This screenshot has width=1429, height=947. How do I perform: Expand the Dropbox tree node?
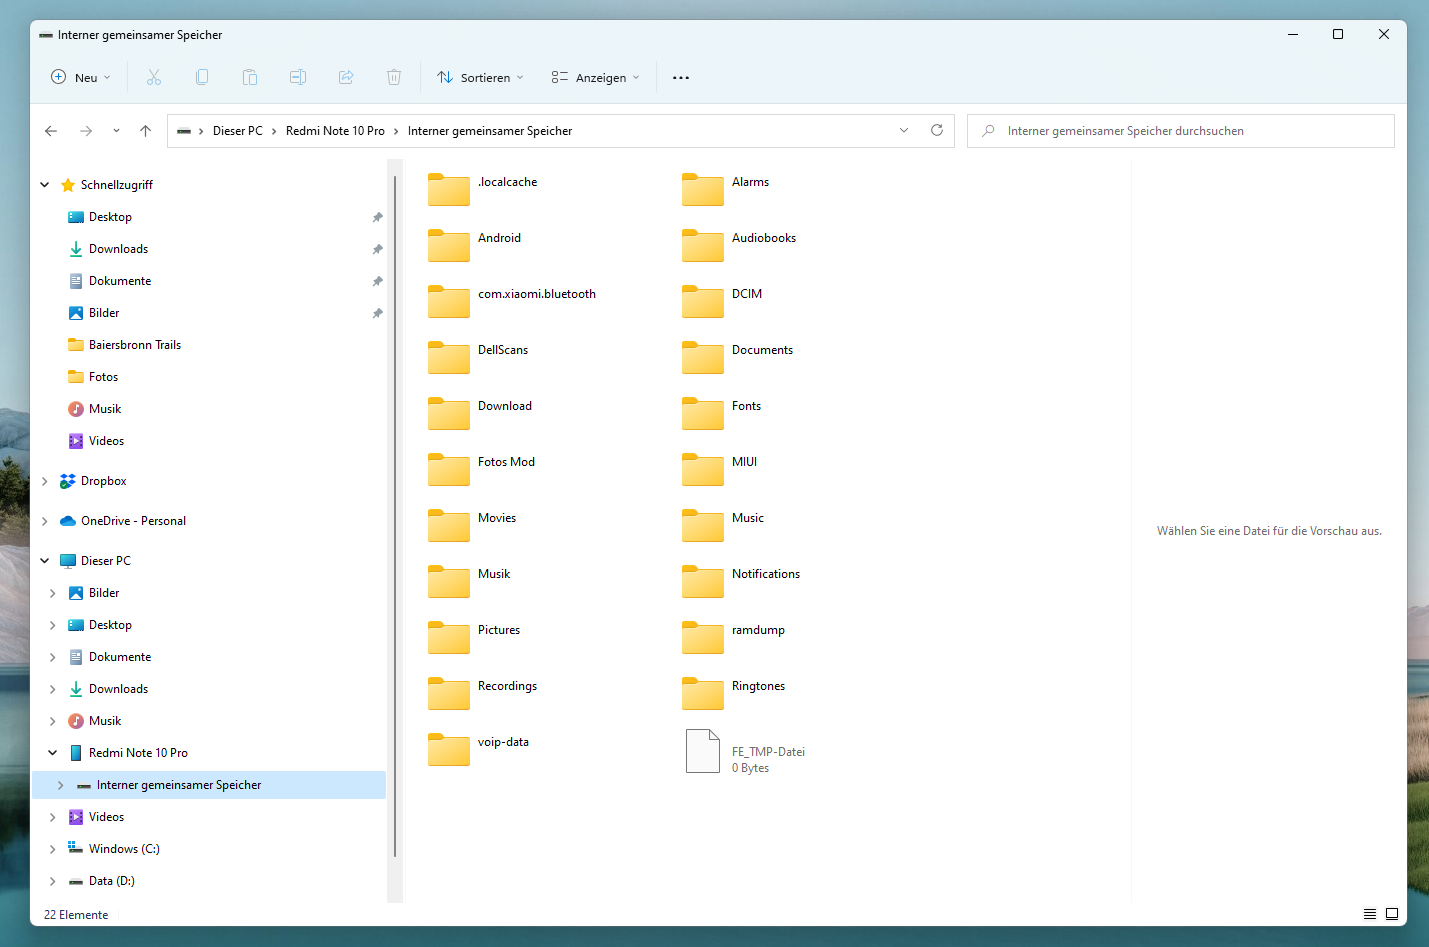[45, 481]
